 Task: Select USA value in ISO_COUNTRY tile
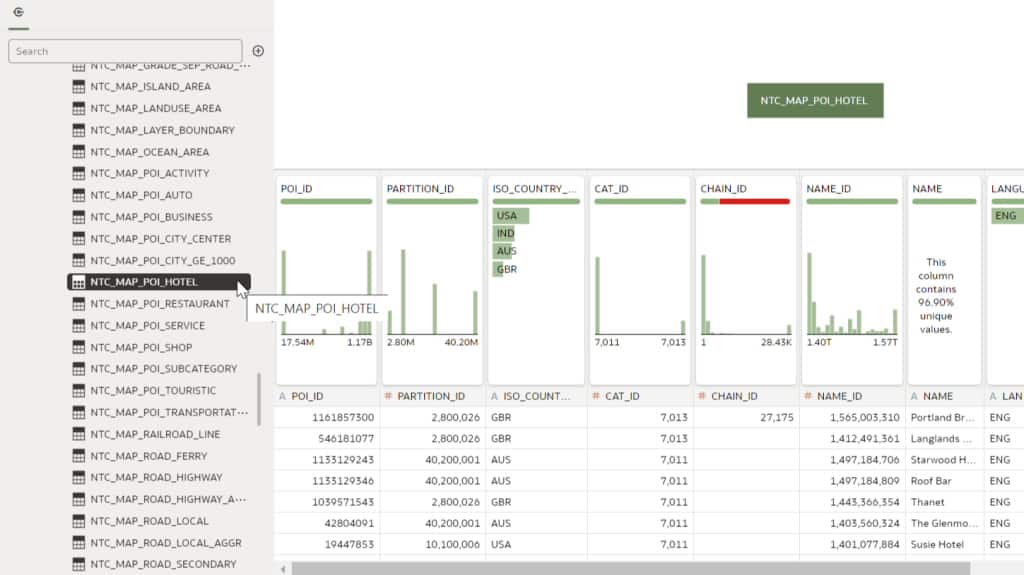pos(510,216)
